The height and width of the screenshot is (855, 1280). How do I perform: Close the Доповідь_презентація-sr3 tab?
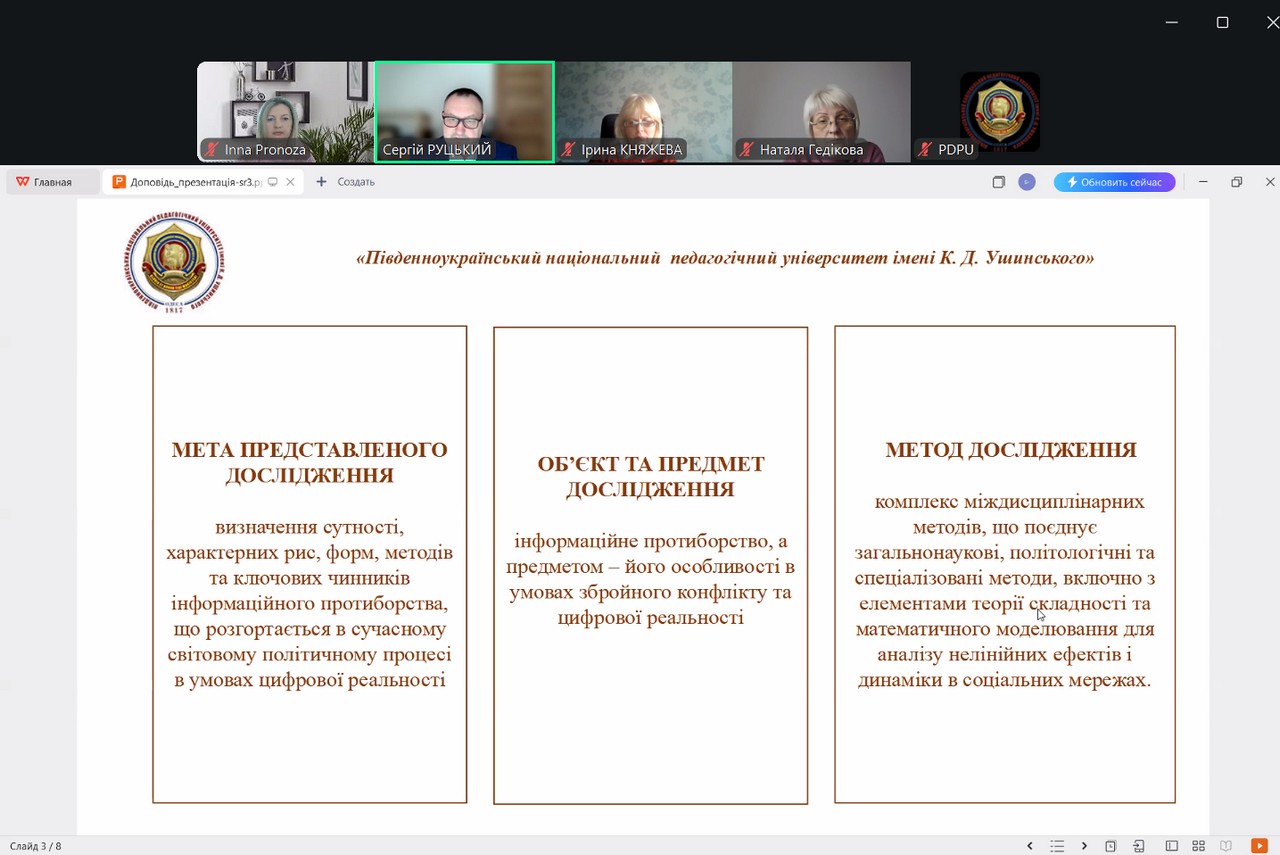(290, 182)
